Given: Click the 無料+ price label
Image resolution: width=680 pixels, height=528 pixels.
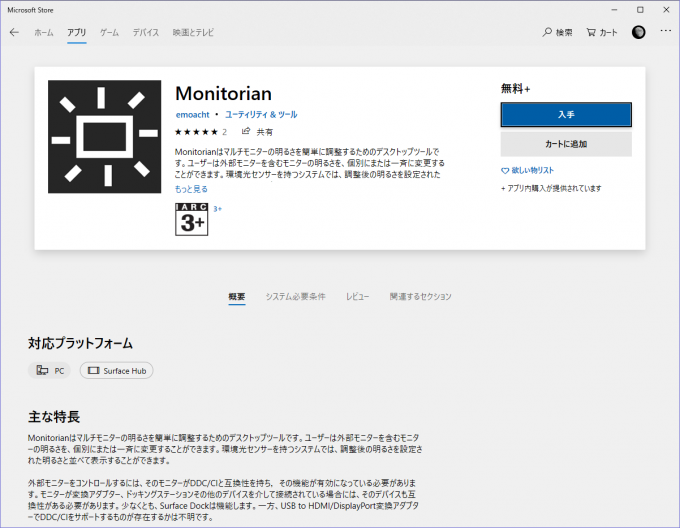Looking at the screenshot, I should click(x=516, y=89).
